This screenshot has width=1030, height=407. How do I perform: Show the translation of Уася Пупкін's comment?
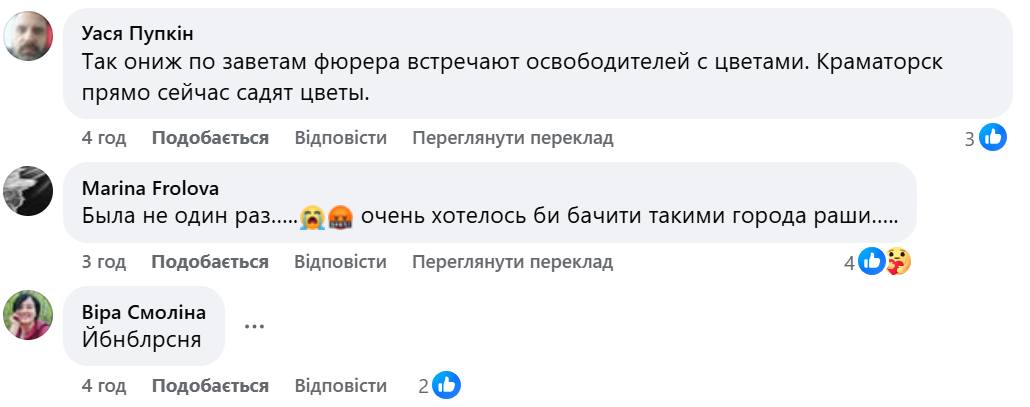pos(512,138)
